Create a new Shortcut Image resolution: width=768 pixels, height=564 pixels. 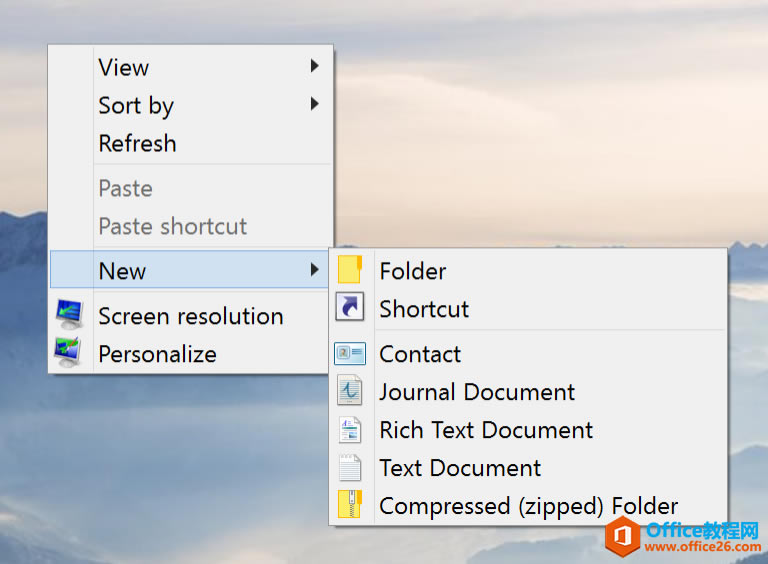tap(528, 308)
